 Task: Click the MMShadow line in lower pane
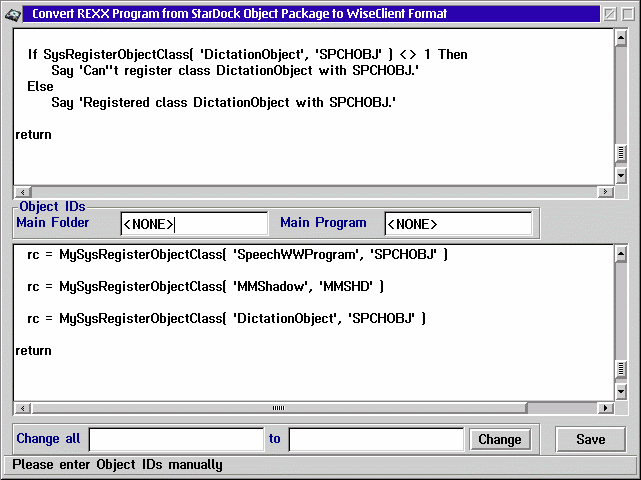pos(205,287)
